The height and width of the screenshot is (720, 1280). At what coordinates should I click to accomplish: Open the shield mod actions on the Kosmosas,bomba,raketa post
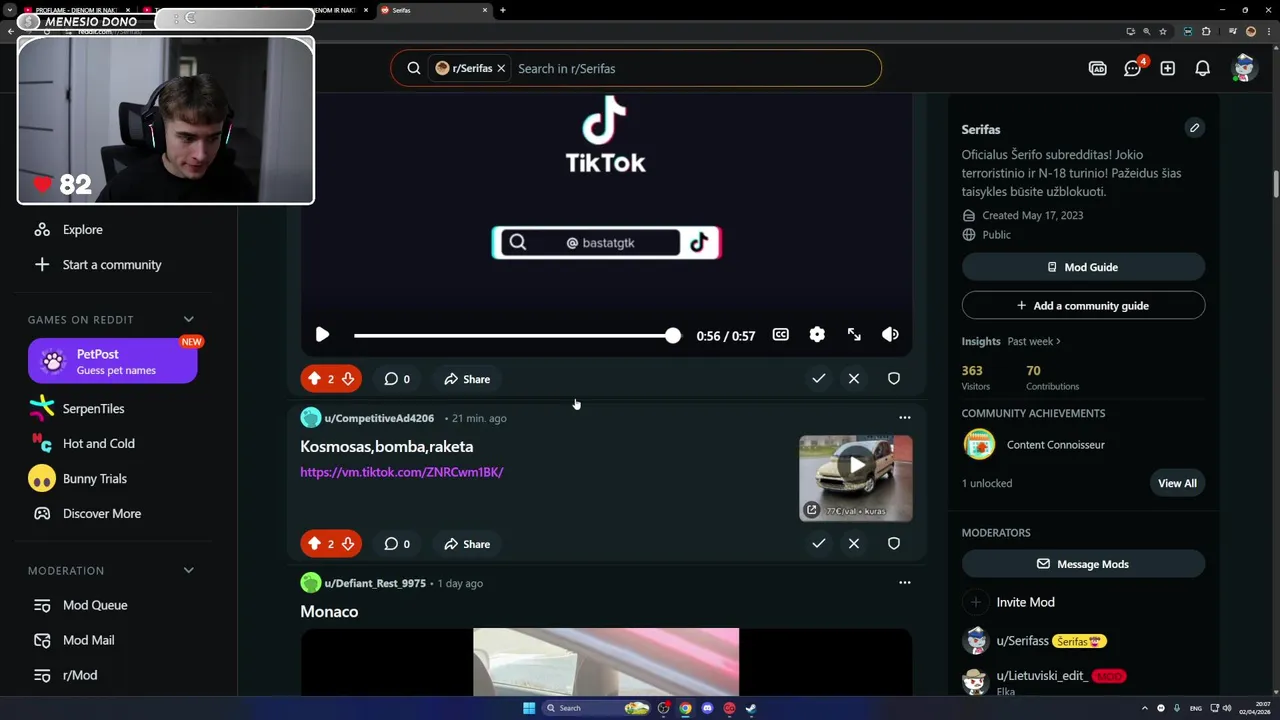(894, 544)
